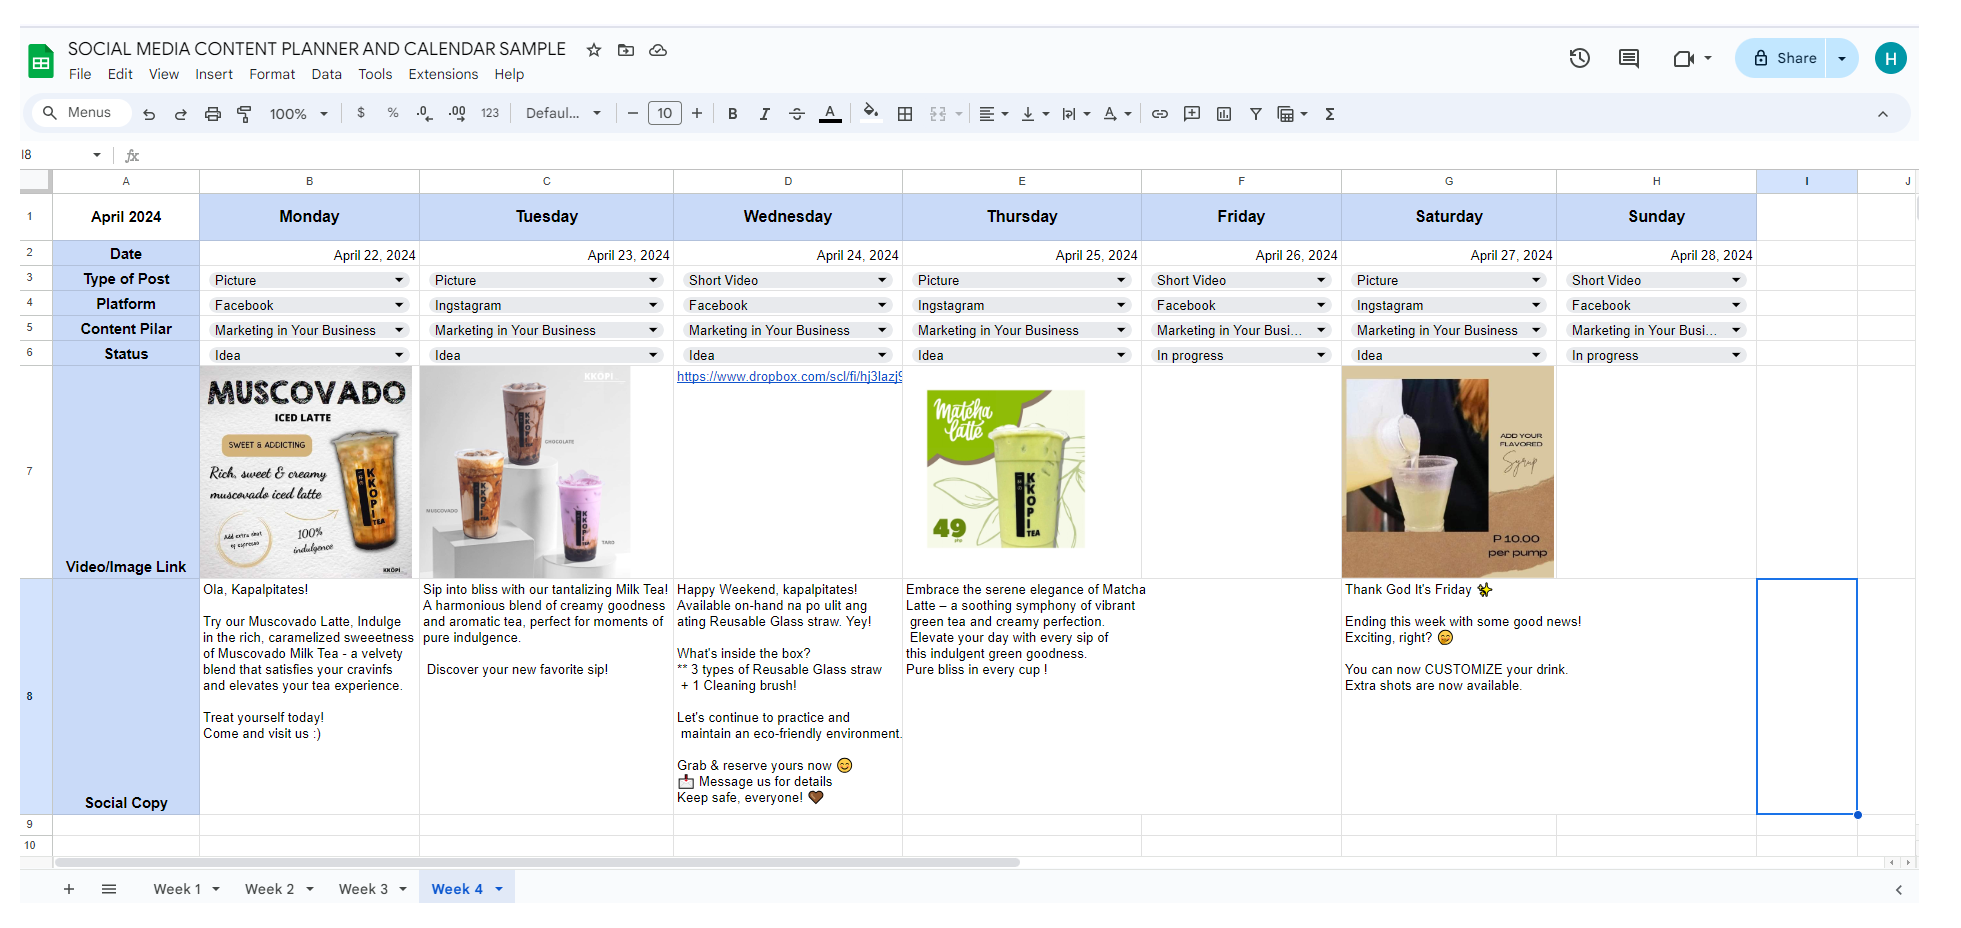
Task: Increase the font size
Action: click(x=697, y=114)
